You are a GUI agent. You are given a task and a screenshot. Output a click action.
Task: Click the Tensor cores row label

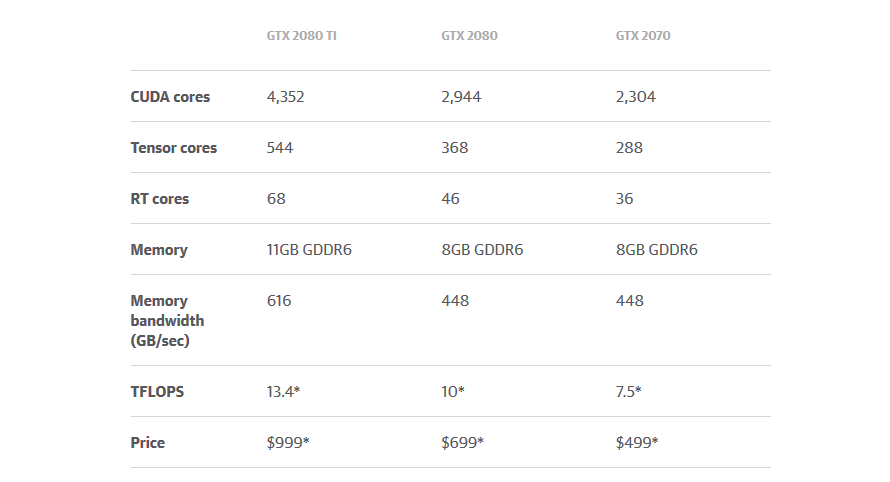[174, 148]
